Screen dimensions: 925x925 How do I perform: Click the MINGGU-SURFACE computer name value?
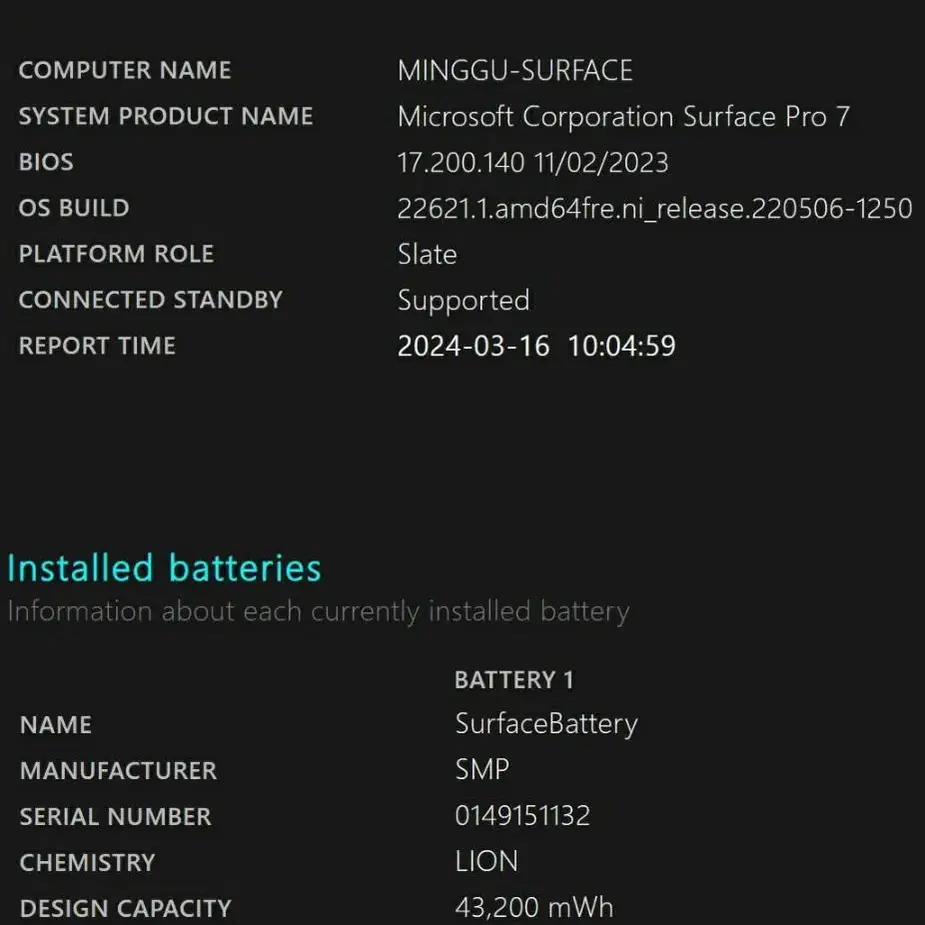(x=515, y=71)
